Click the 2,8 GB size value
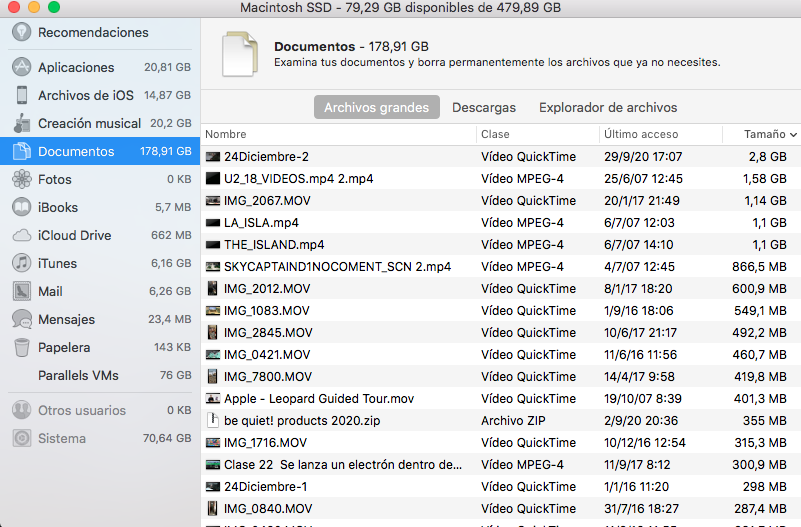 (768, 157)
